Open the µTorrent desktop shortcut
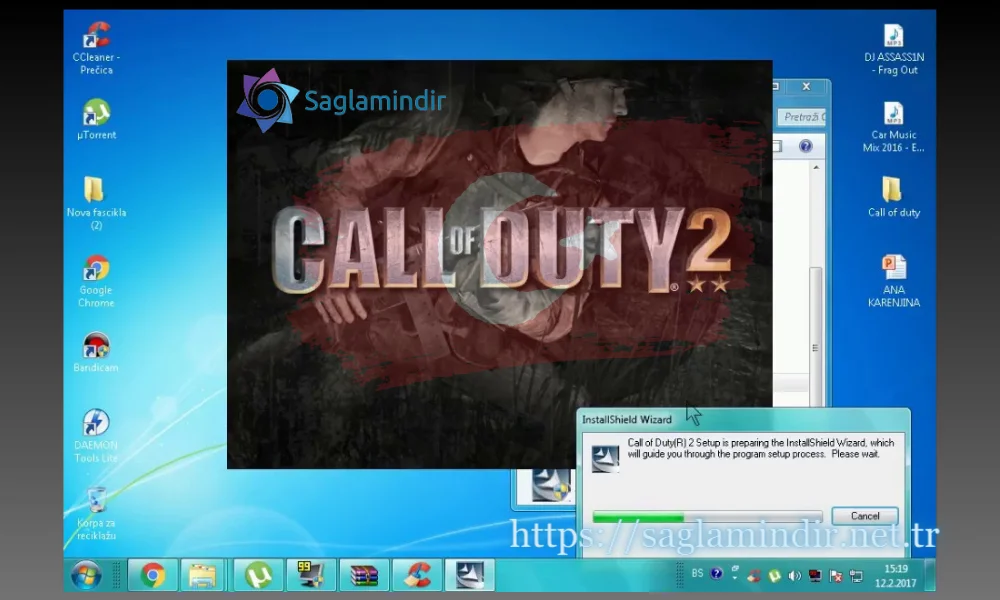This screenshot has height=600, width=1000. point(96,119)
